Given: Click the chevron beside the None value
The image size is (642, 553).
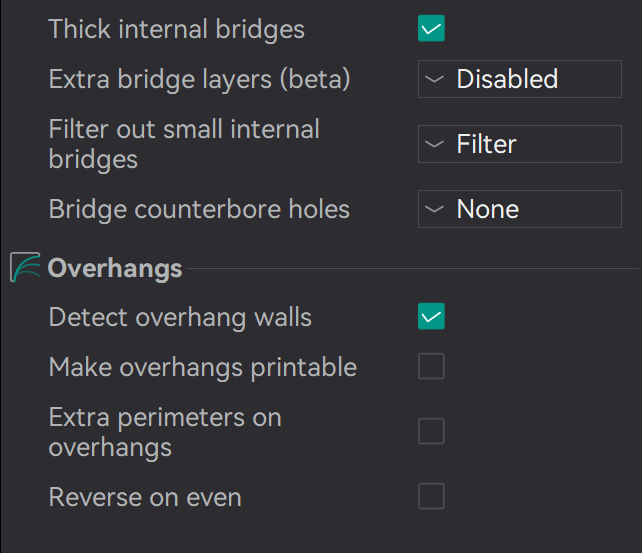Looking at the screenshot, I should point(435,209).
